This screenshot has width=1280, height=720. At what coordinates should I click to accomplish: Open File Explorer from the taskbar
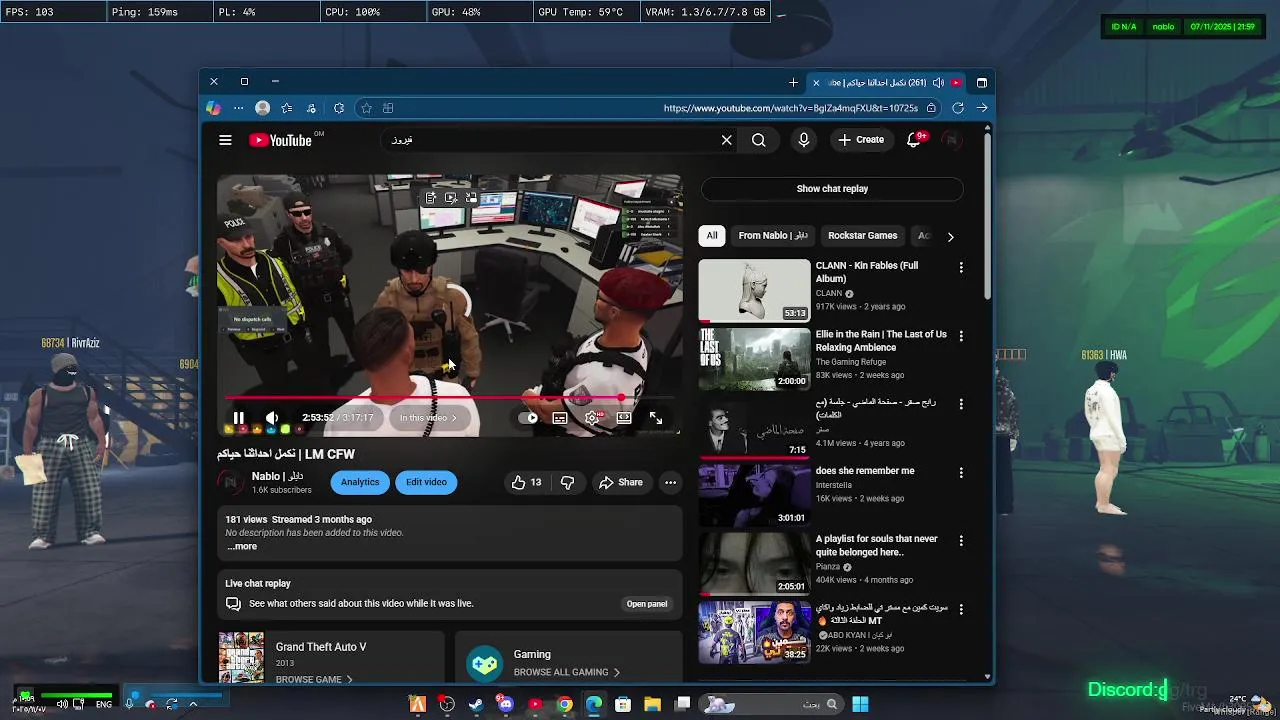(x=652, y=704)
